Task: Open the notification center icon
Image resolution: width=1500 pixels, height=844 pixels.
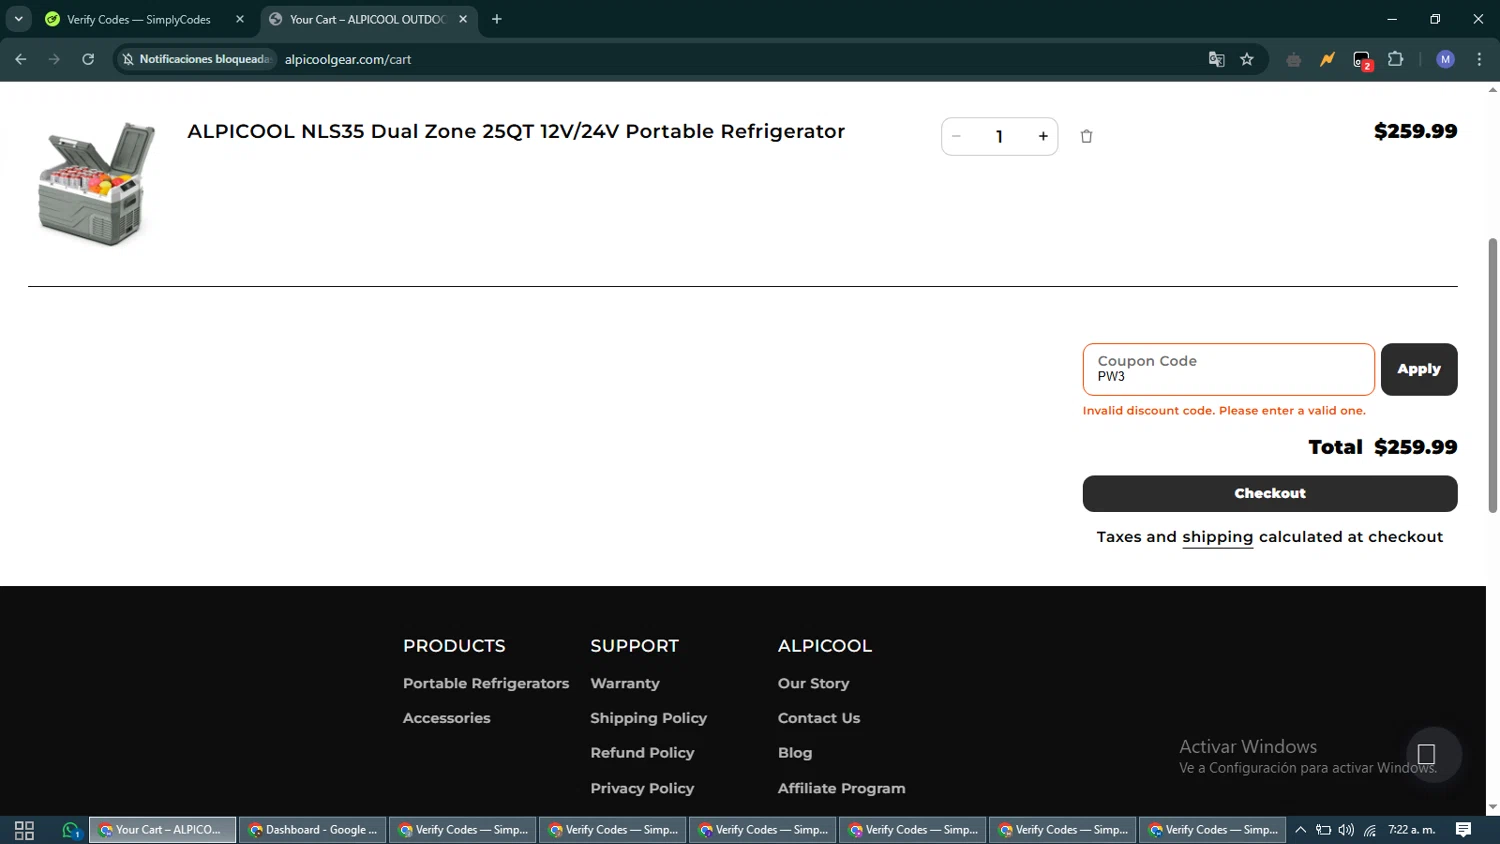Action: pyautogui.click(x=1463, y=830)
